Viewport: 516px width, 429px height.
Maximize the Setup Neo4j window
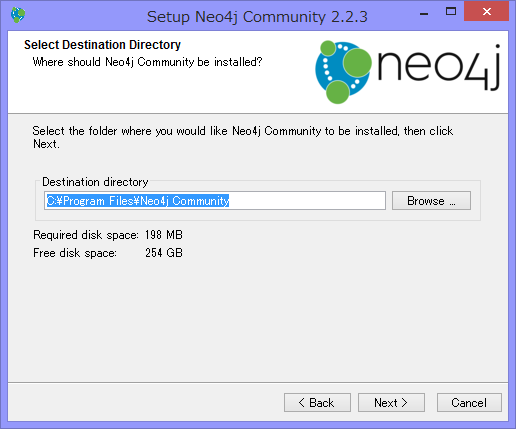(451, 12)
